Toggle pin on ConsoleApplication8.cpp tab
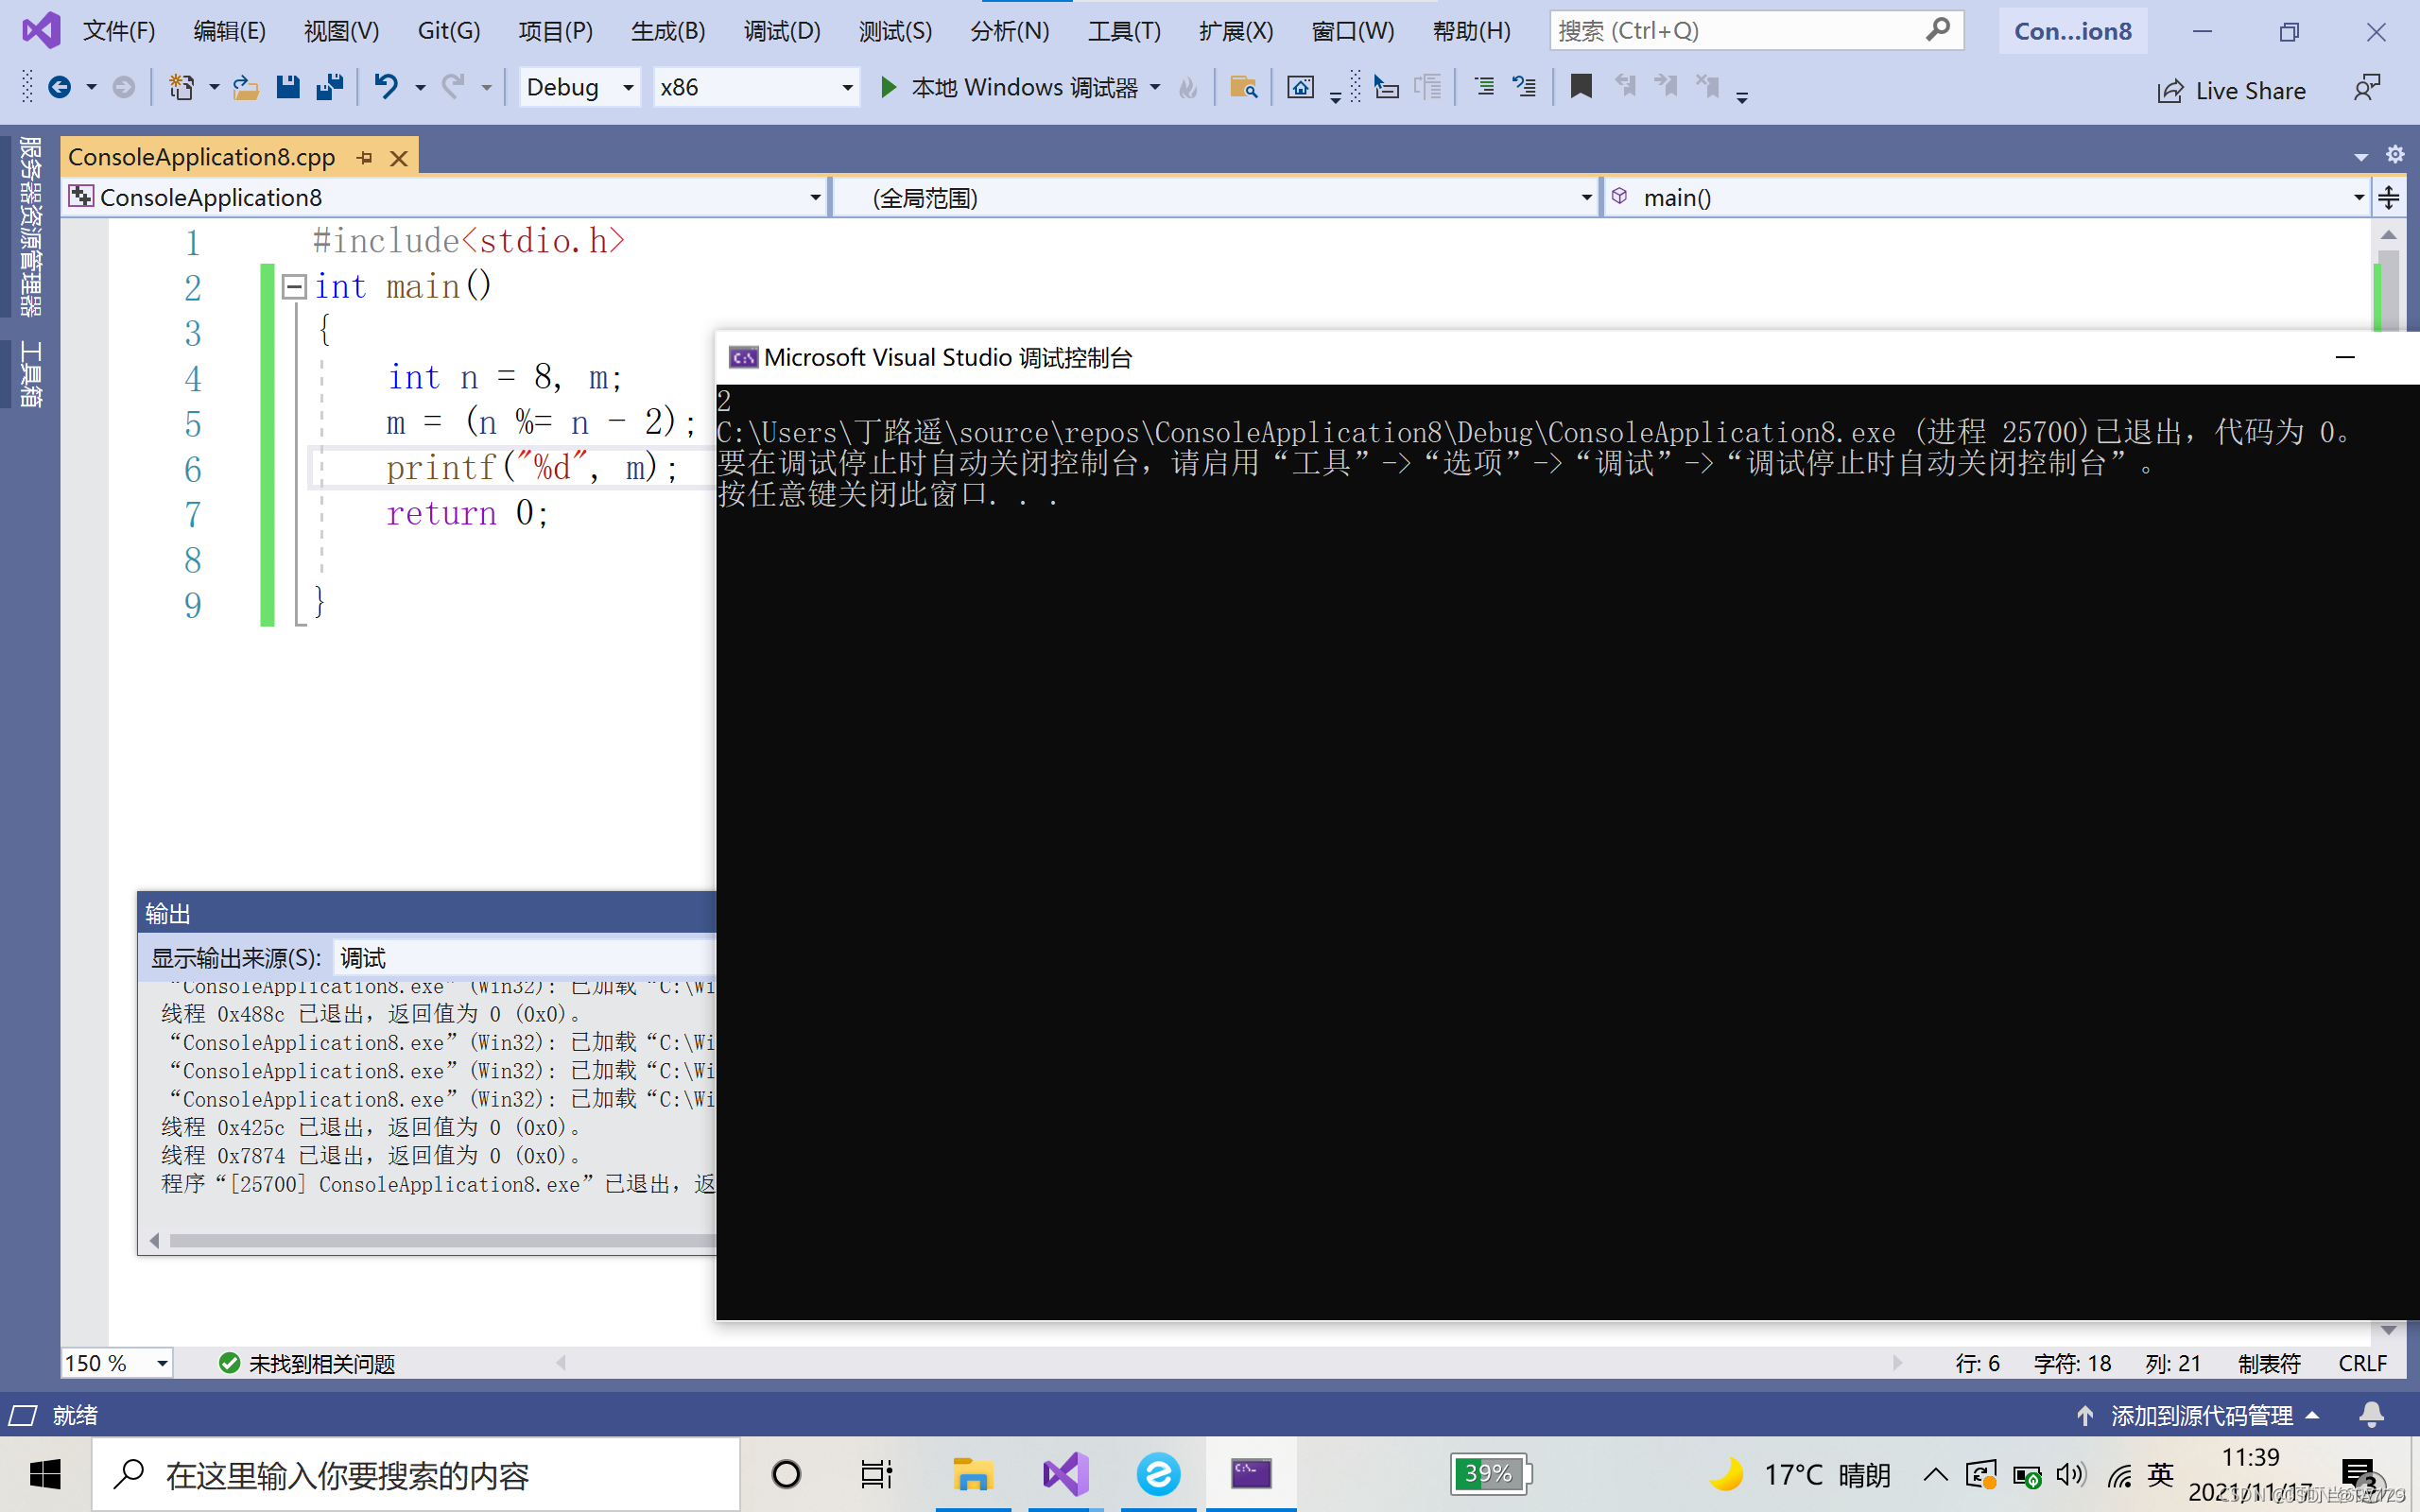 point(365,158)
